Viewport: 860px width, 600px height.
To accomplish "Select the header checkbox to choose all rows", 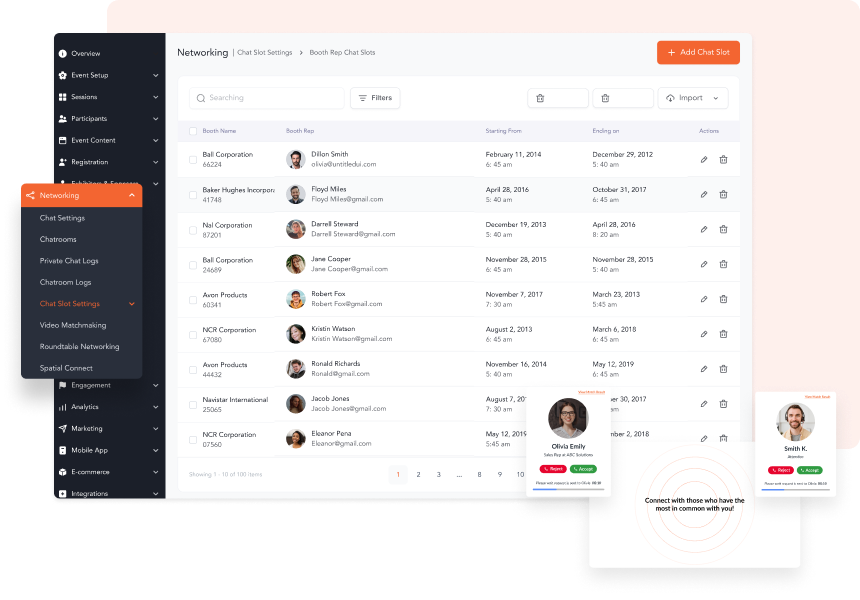I will (193, 131).
